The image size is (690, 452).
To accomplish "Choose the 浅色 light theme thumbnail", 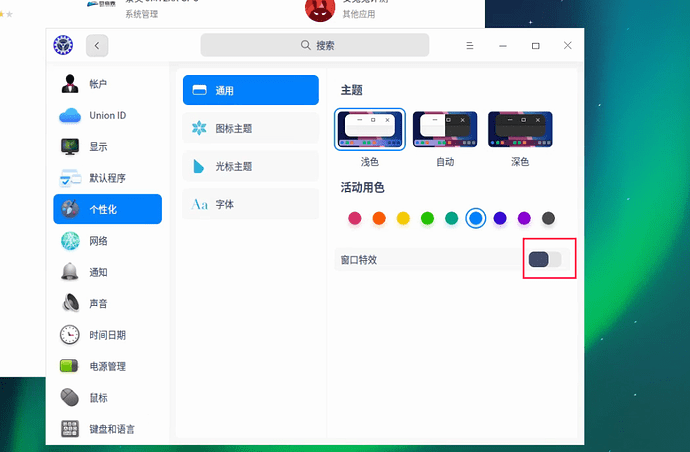I will 370,129.
